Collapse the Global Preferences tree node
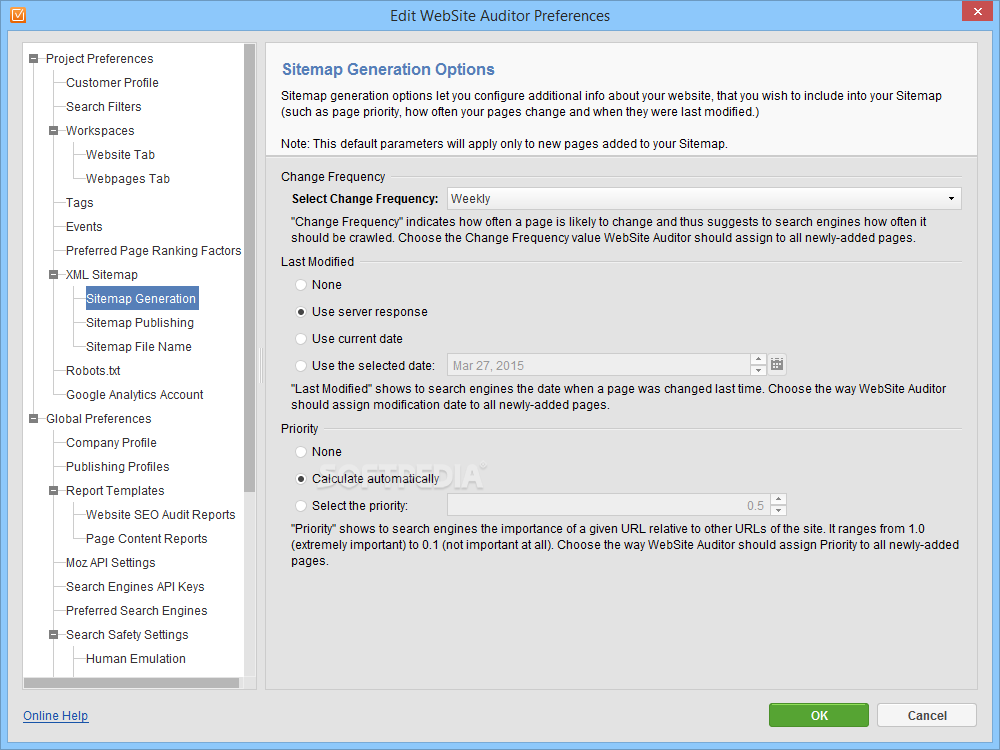Viewport: 1000px width, 750px height. point(34,419)
